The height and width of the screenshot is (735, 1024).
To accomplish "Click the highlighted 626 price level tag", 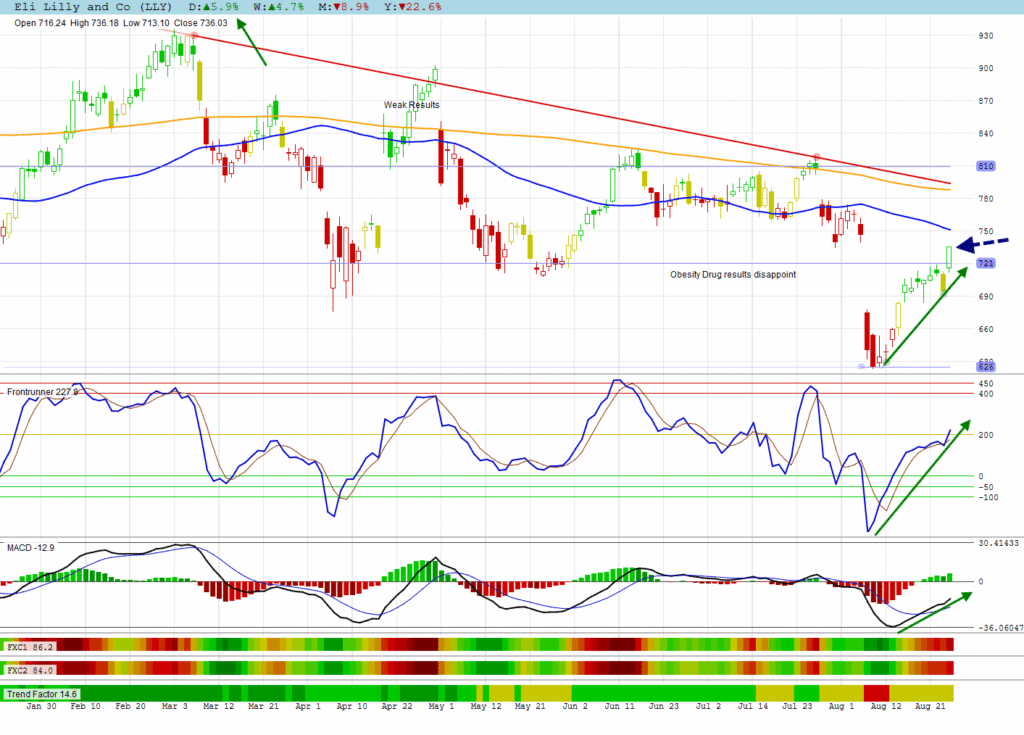I will pos(985,367).
